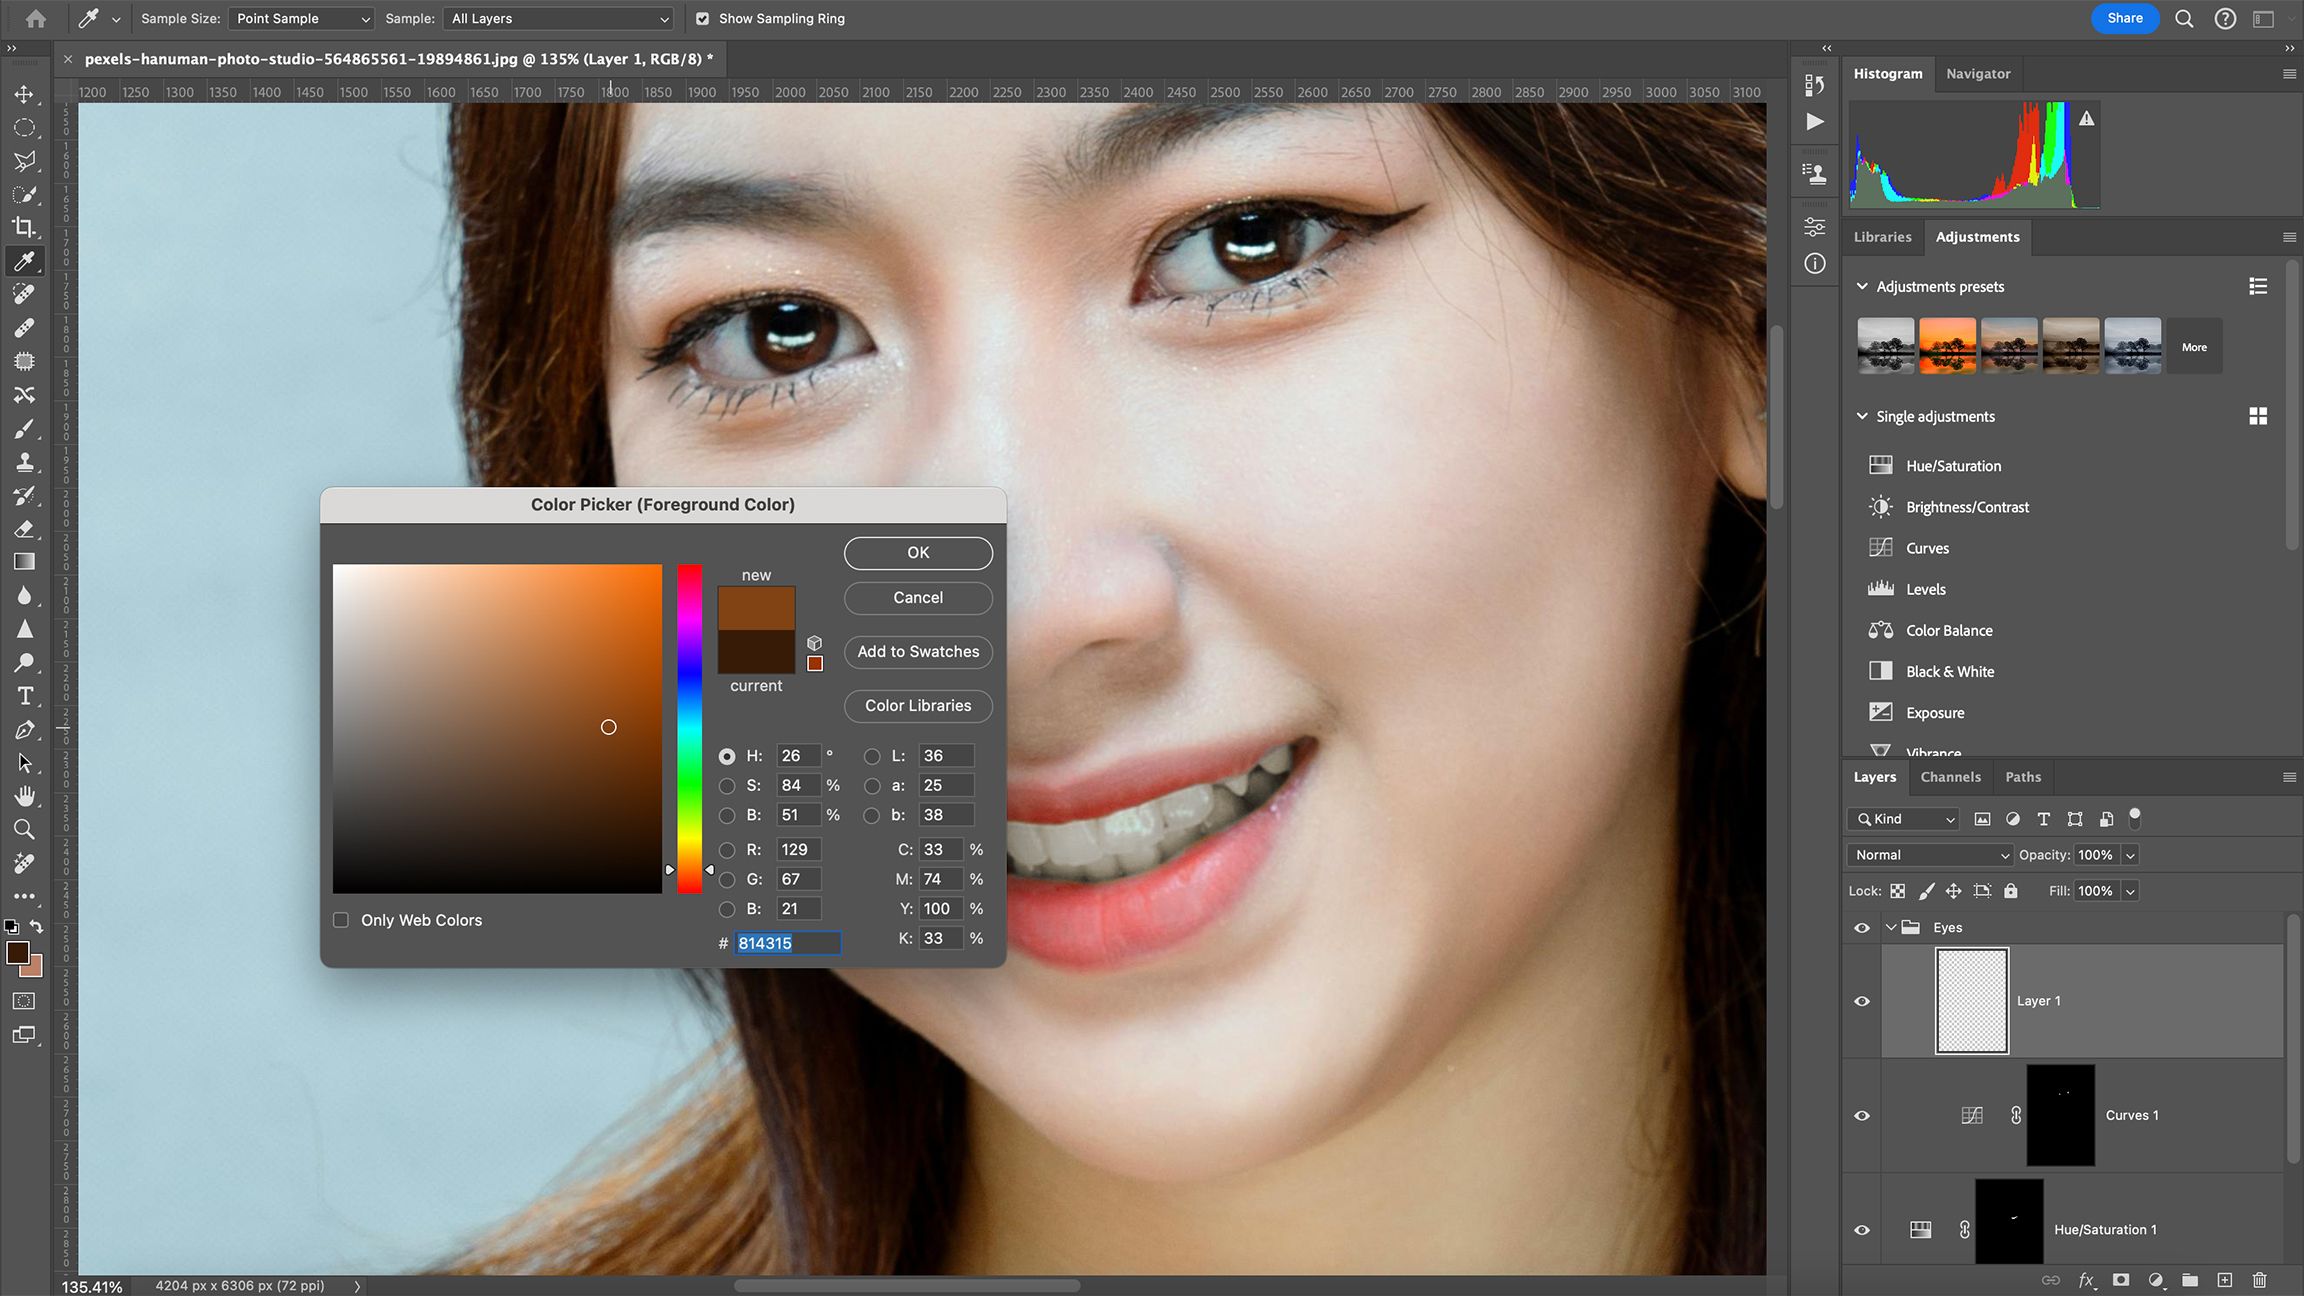Click Add to Swatches button
The image size is (2304, 1296).
coord(918,652)
